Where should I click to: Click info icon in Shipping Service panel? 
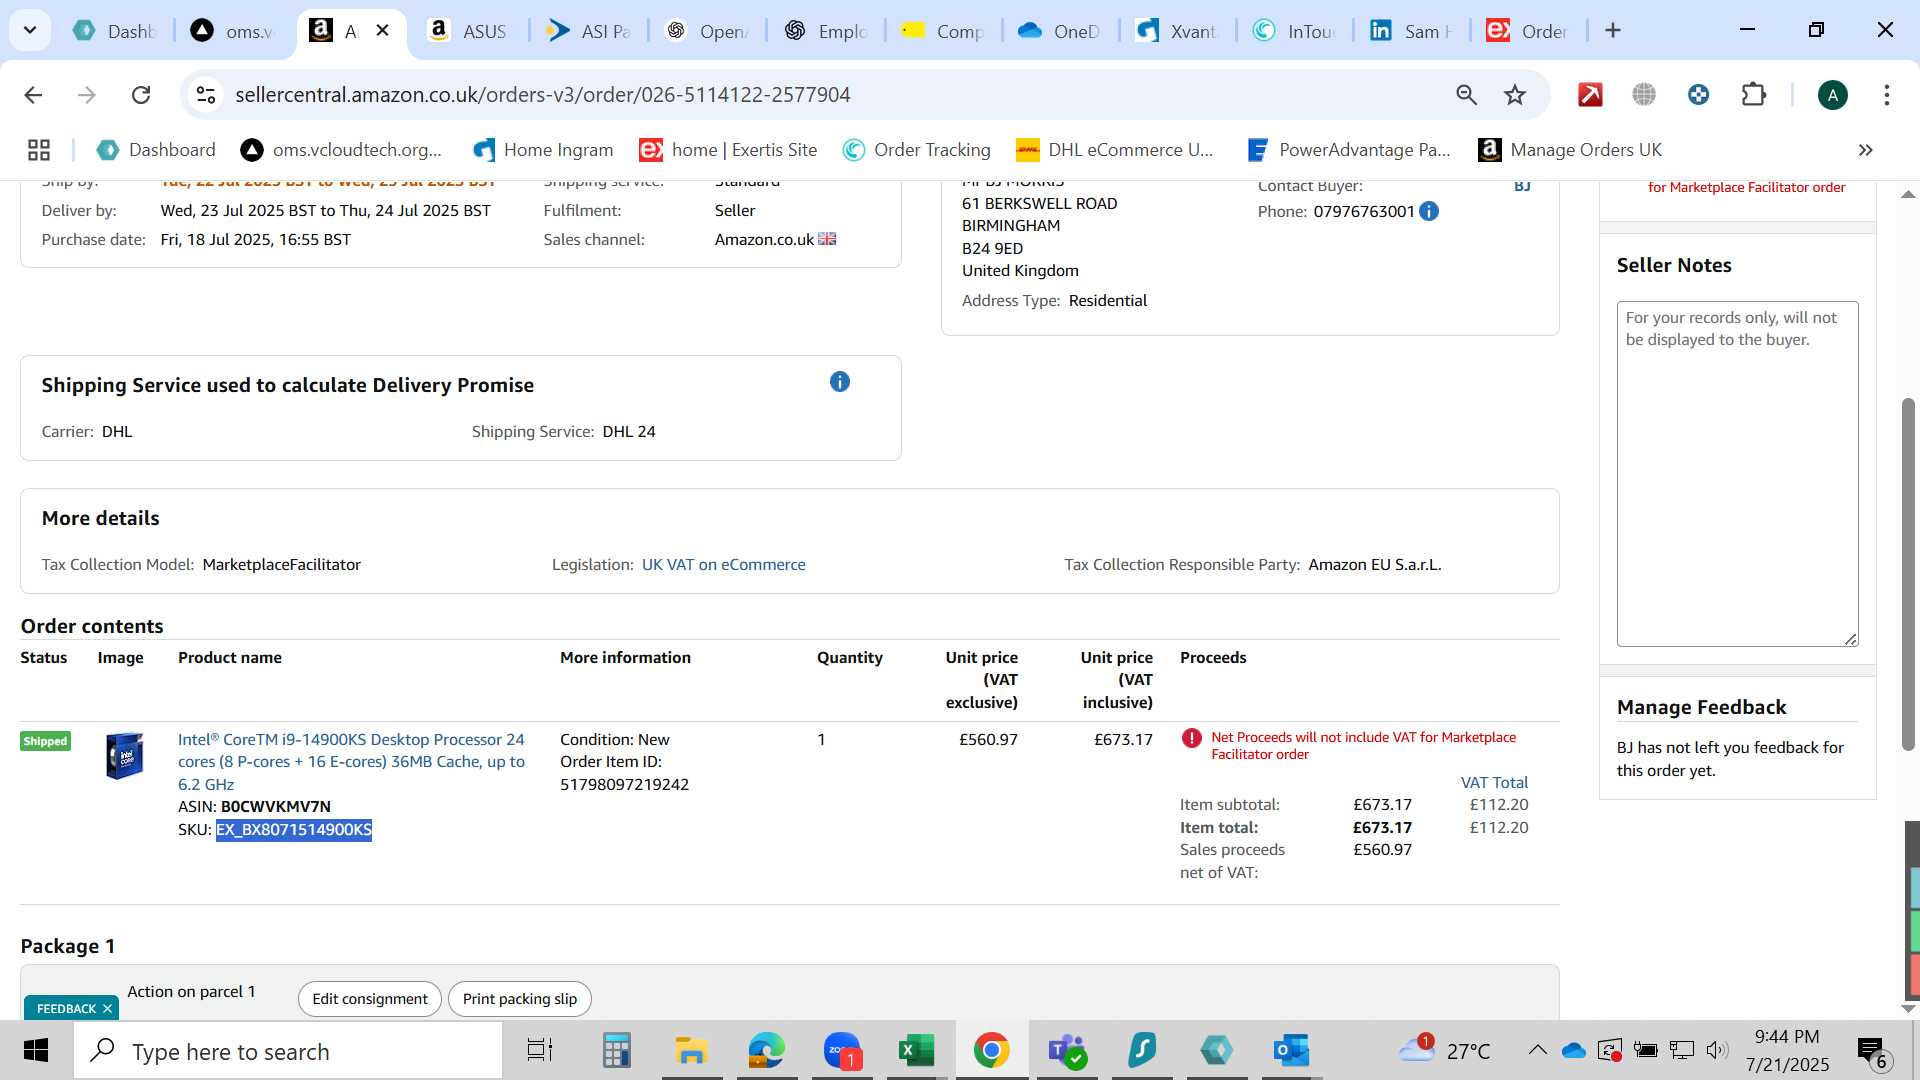(840, 382)
